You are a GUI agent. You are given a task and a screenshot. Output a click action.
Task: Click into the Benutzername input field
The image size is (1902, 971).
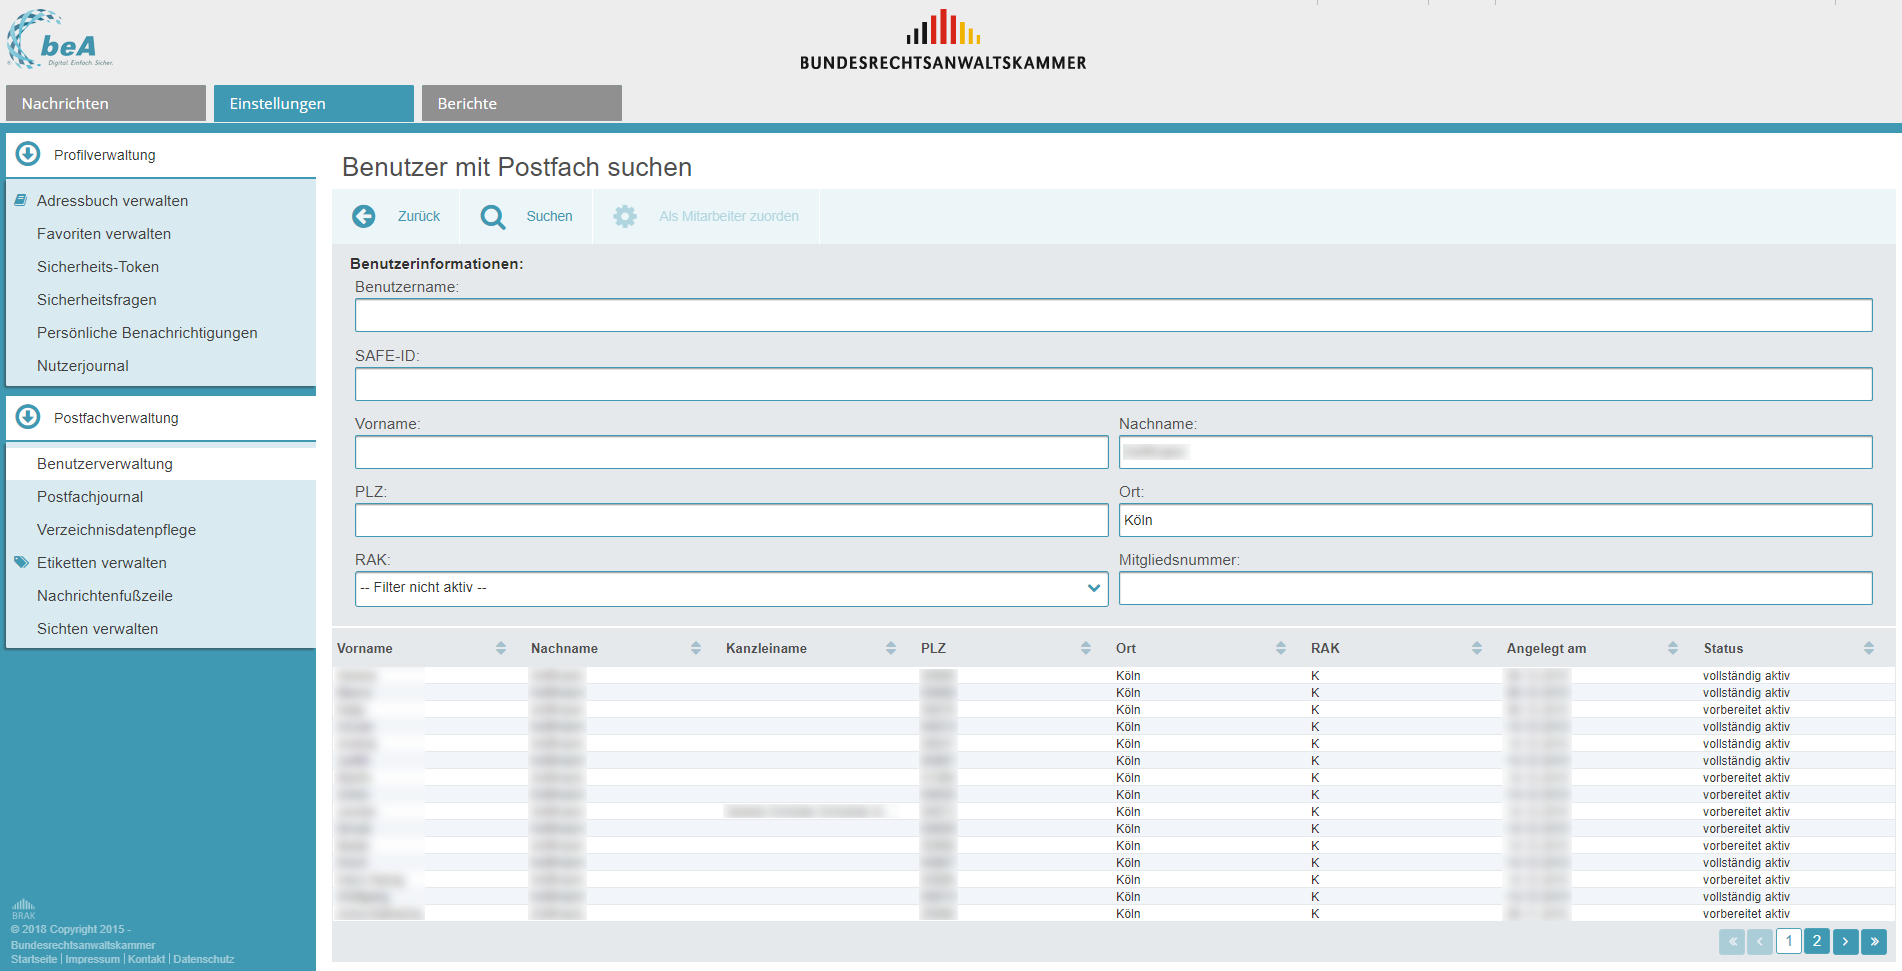click(1113, 315)
